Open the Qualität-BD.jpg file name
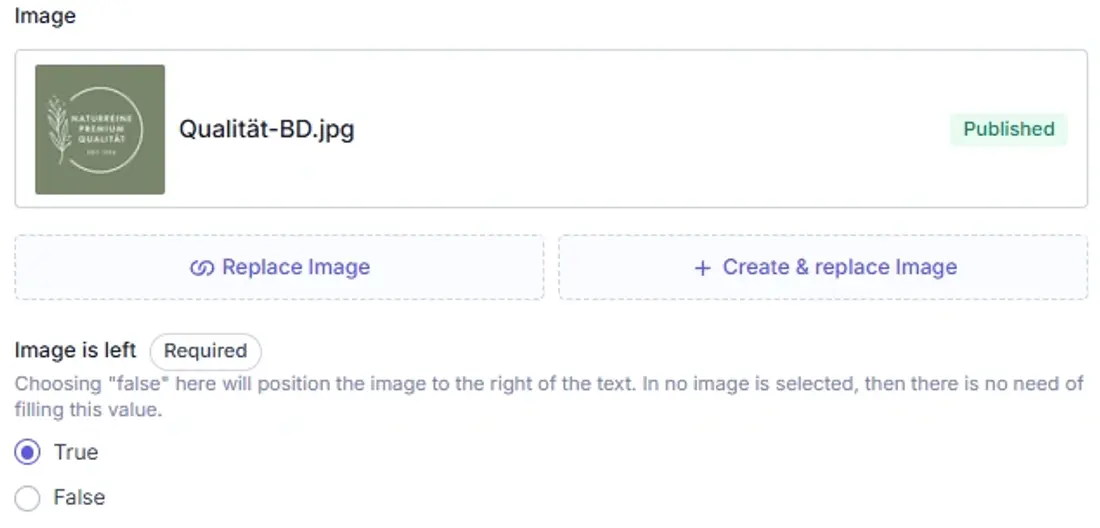Image resolution: width=1100 pixels, height=528 pixels. pyautogui.click(x=267, y=130)
